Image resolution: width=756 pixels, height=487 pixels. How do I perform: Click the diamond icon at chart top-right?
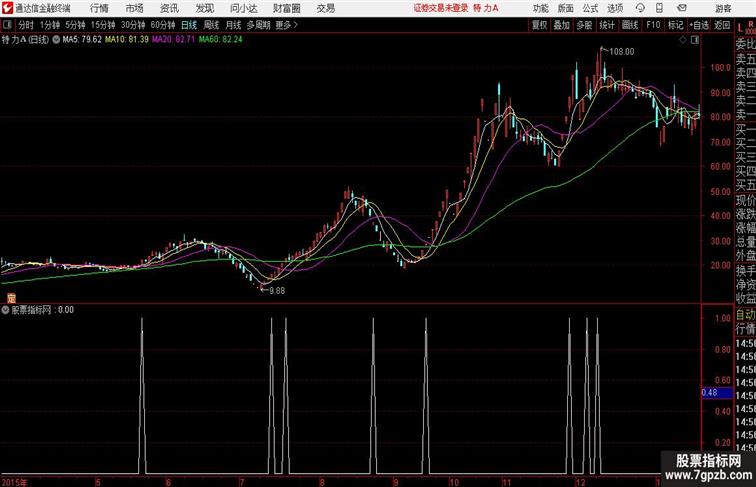(x=683, y=40)
